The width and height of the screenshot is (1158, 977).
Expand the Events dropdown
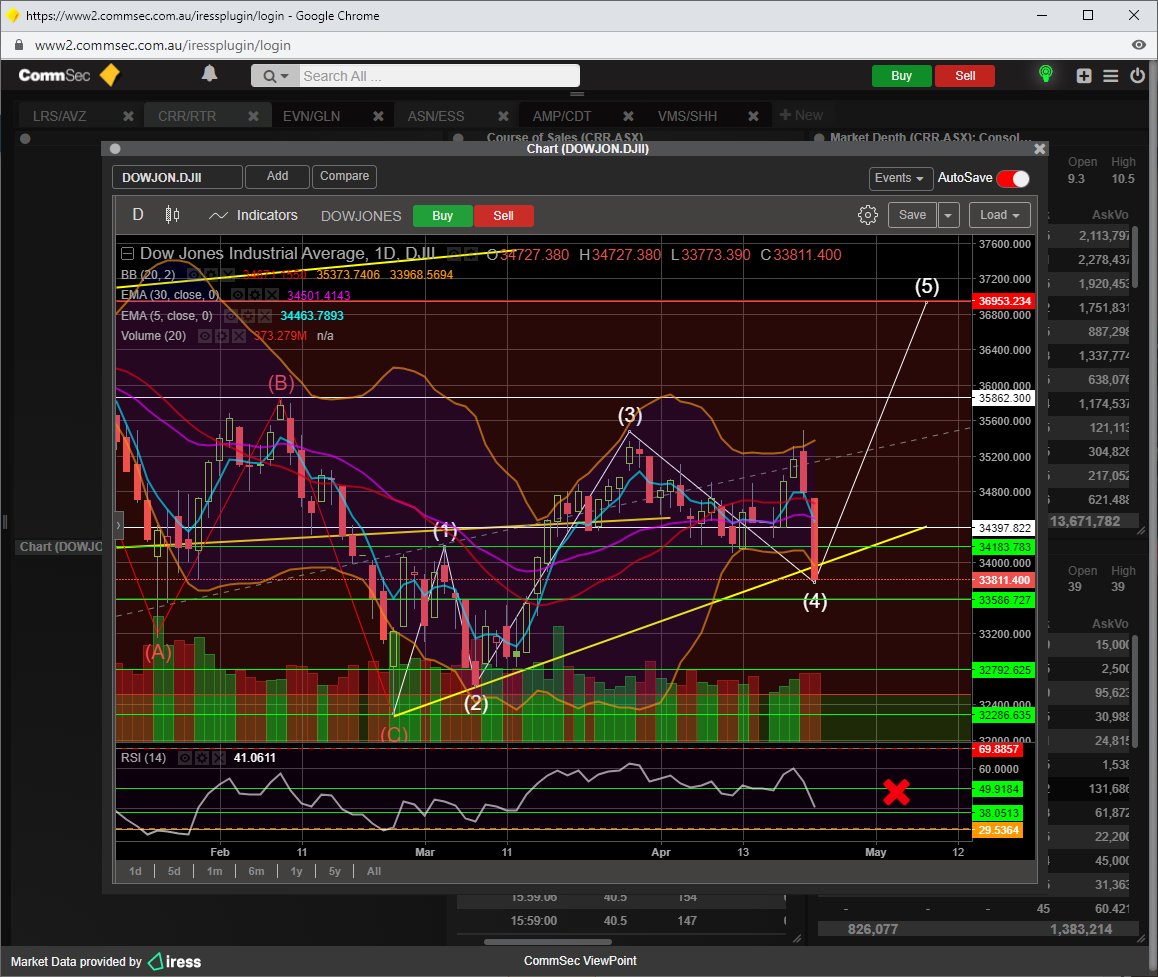900,178
